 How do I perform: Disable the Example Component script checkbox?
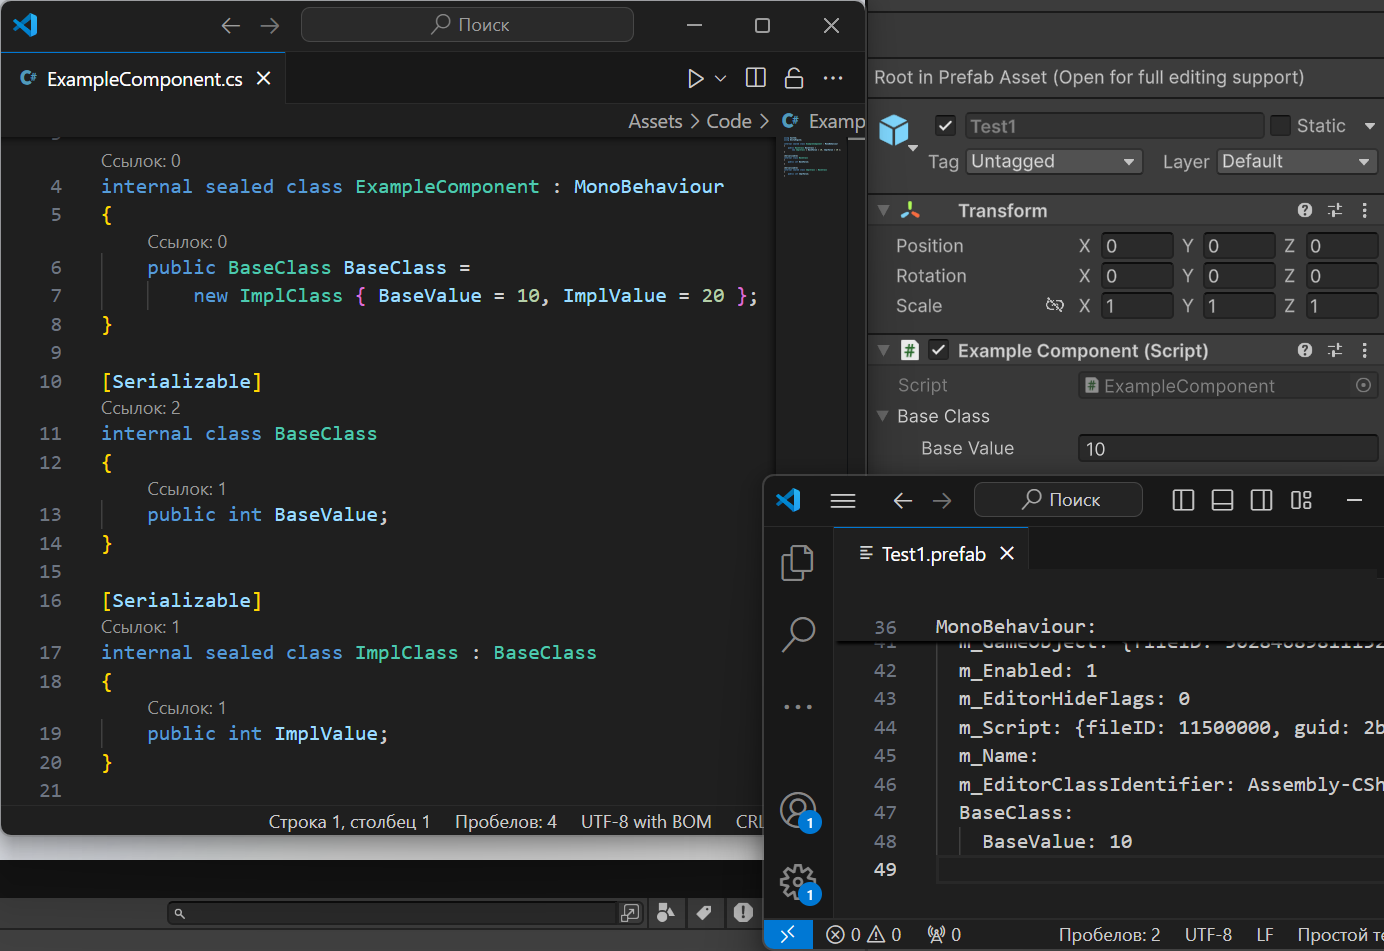[938, 350]
